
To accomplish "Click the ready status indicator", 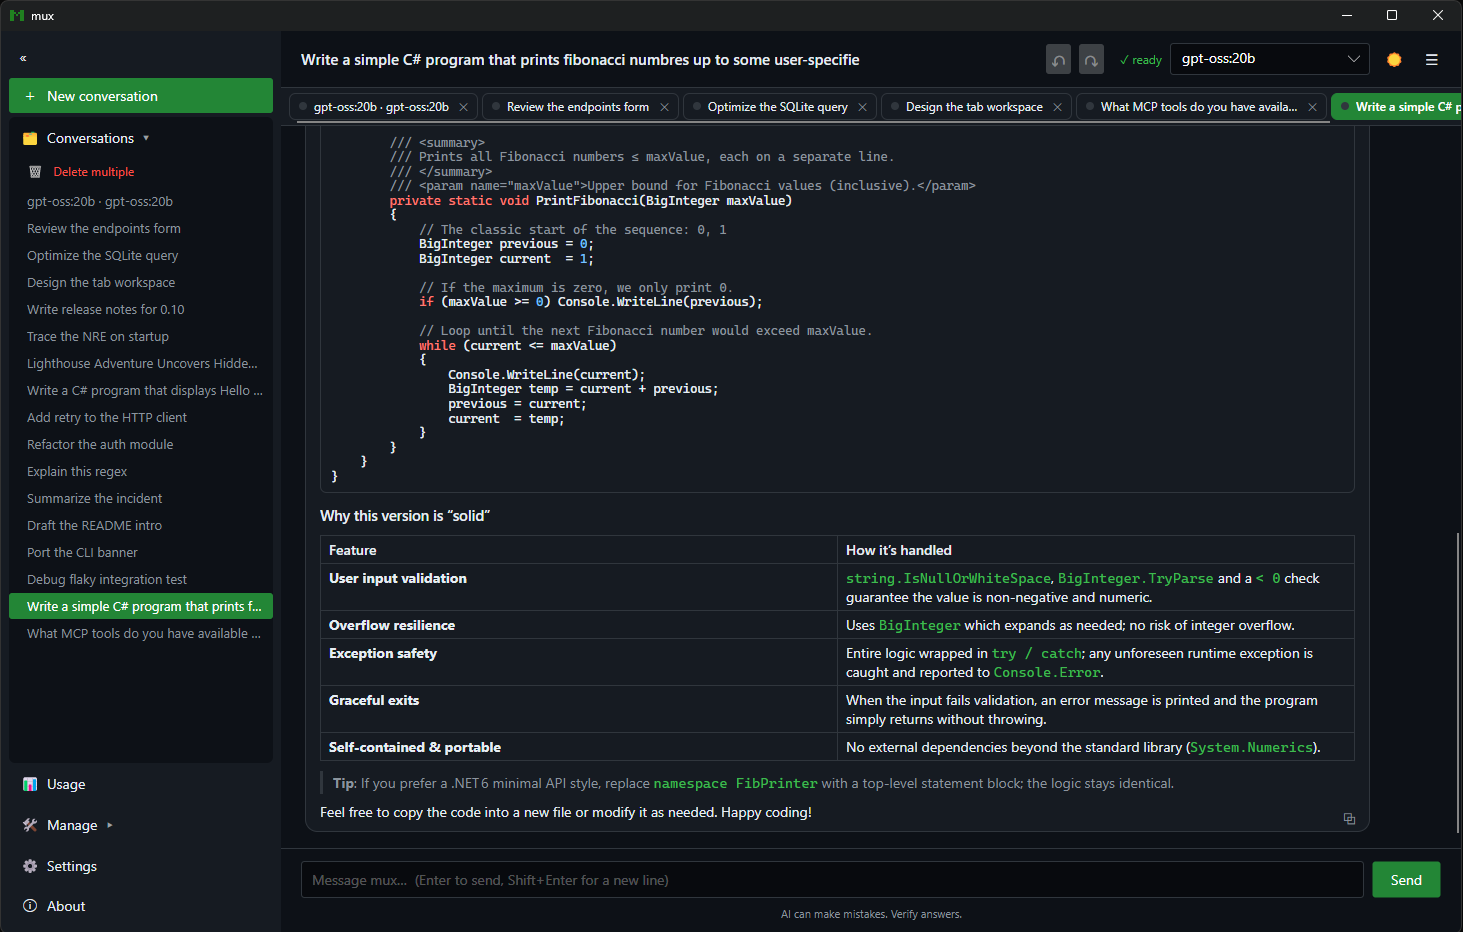I will tap(1140, 60).
